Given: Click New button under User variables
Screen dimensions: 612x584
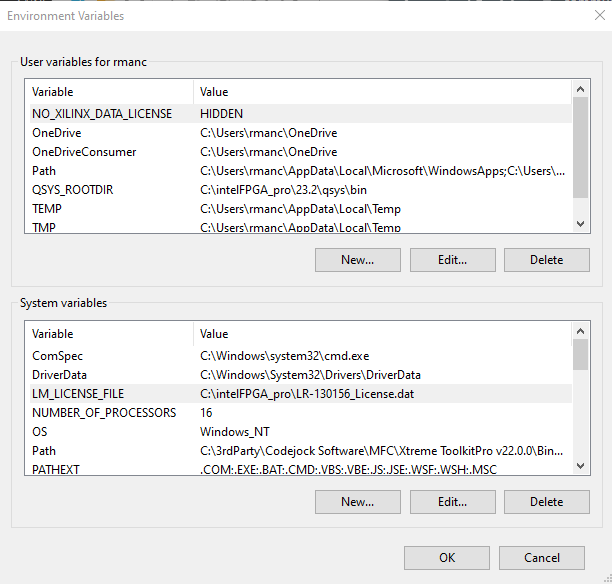Looking at the screenshot, I should (x=357, y=260).
